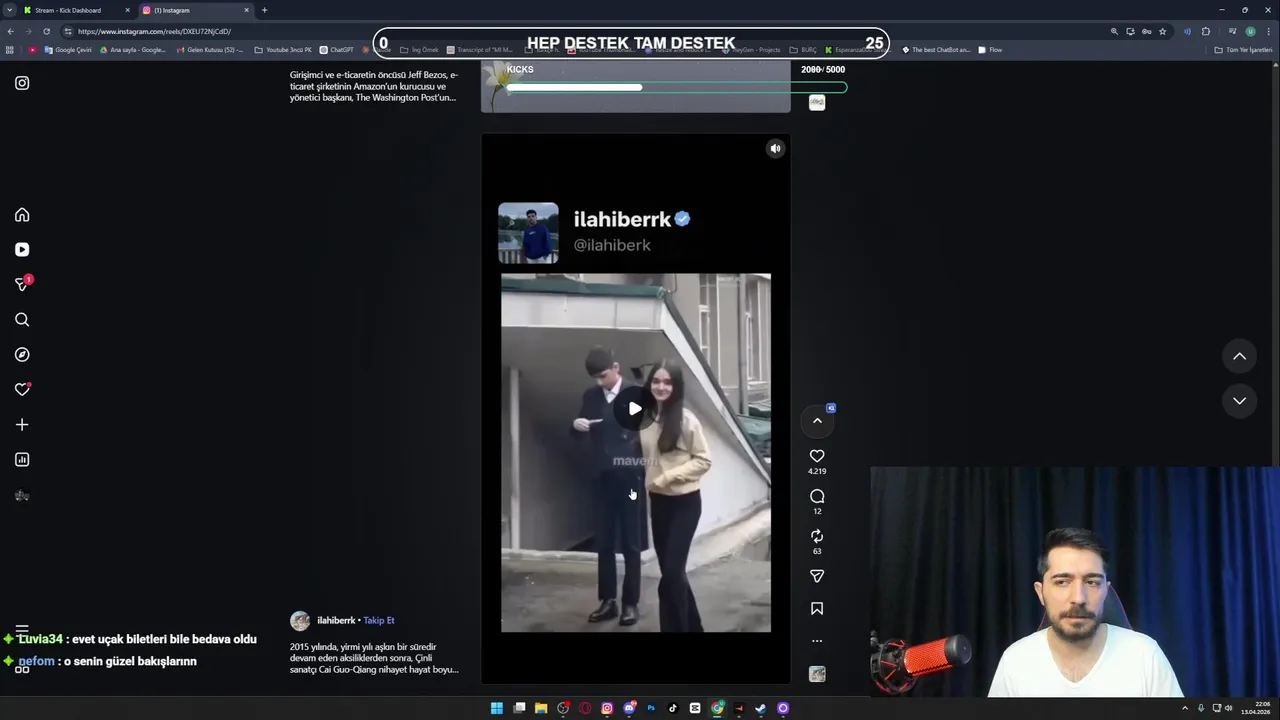Open the dashboard chart icon in sidebar
The width and height of the screenshot is (1280, 720).
(22, 460)
